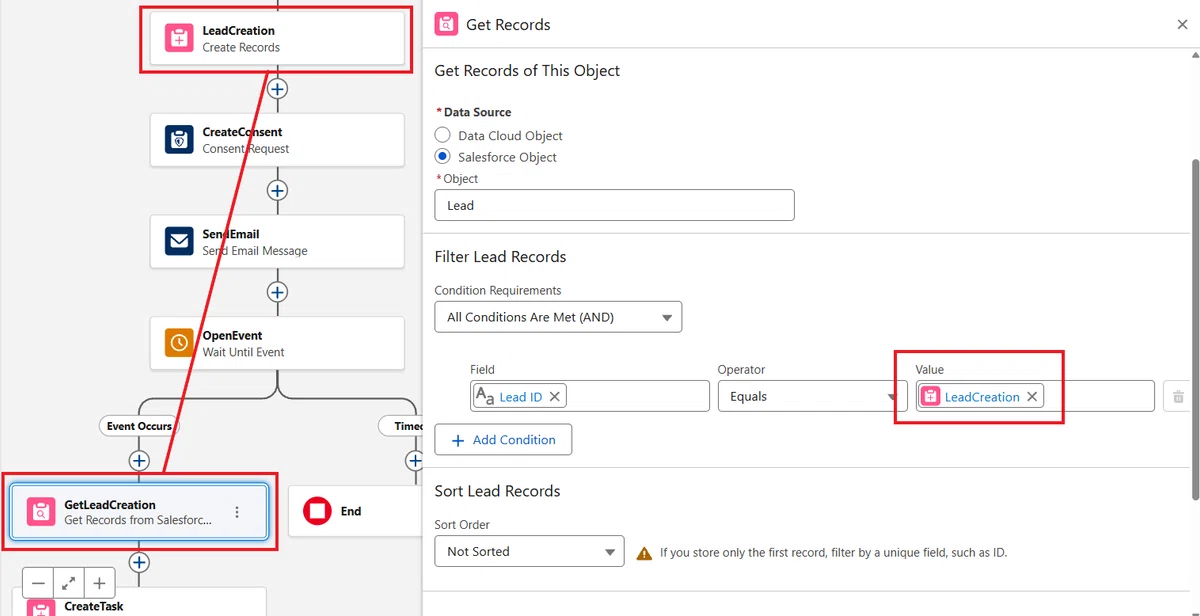
Task: Add element below GetLeadCreation node
Action: 139,563
